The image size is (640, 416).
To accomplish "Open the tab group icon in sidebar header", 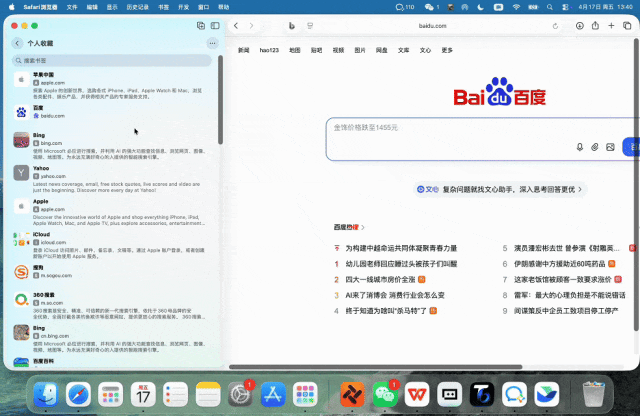I will point(201,26).
